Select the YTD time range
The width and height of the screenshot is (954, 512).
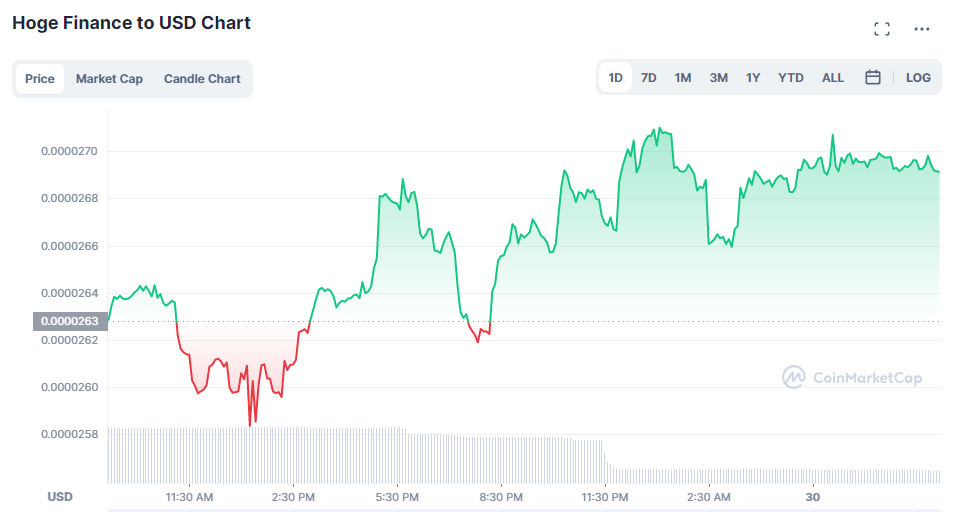790,78
